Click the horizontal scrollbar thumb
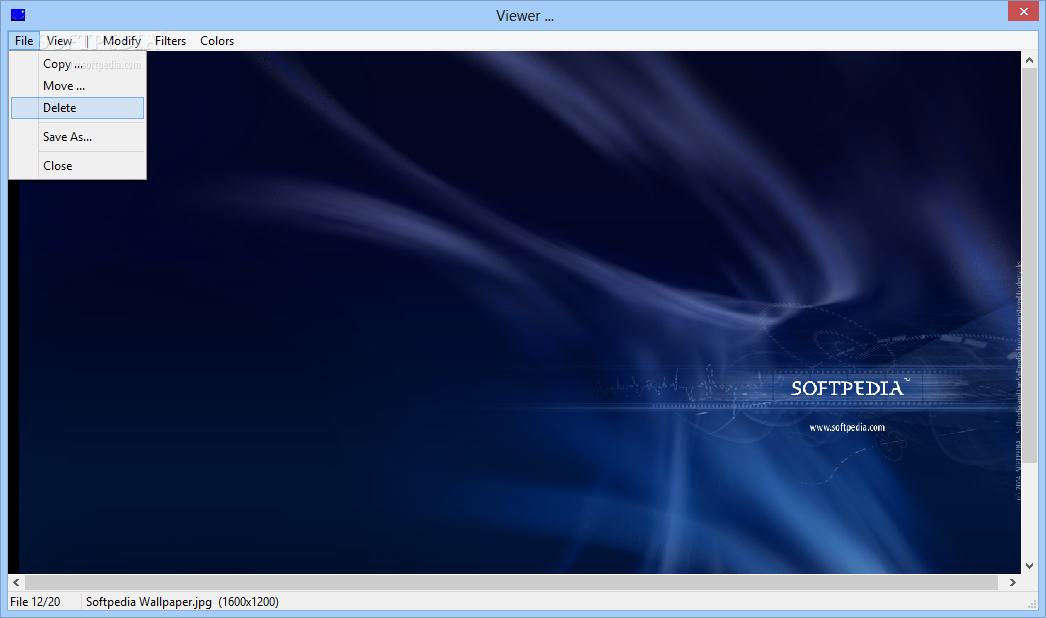The width and height of the screenshot is (1046, 618). [x=511, y=583]
